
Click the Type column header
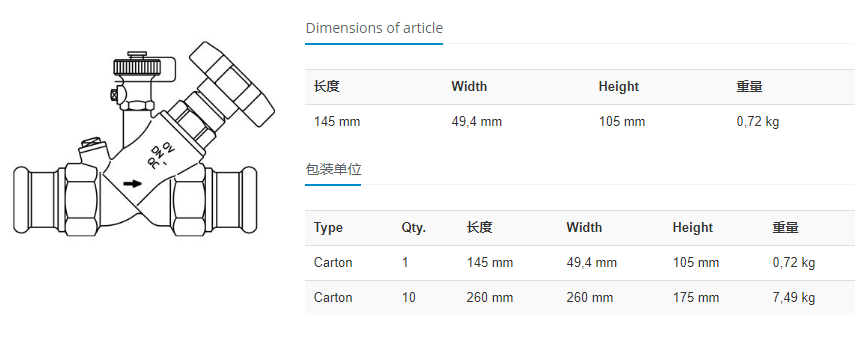[x=328, y=227]
